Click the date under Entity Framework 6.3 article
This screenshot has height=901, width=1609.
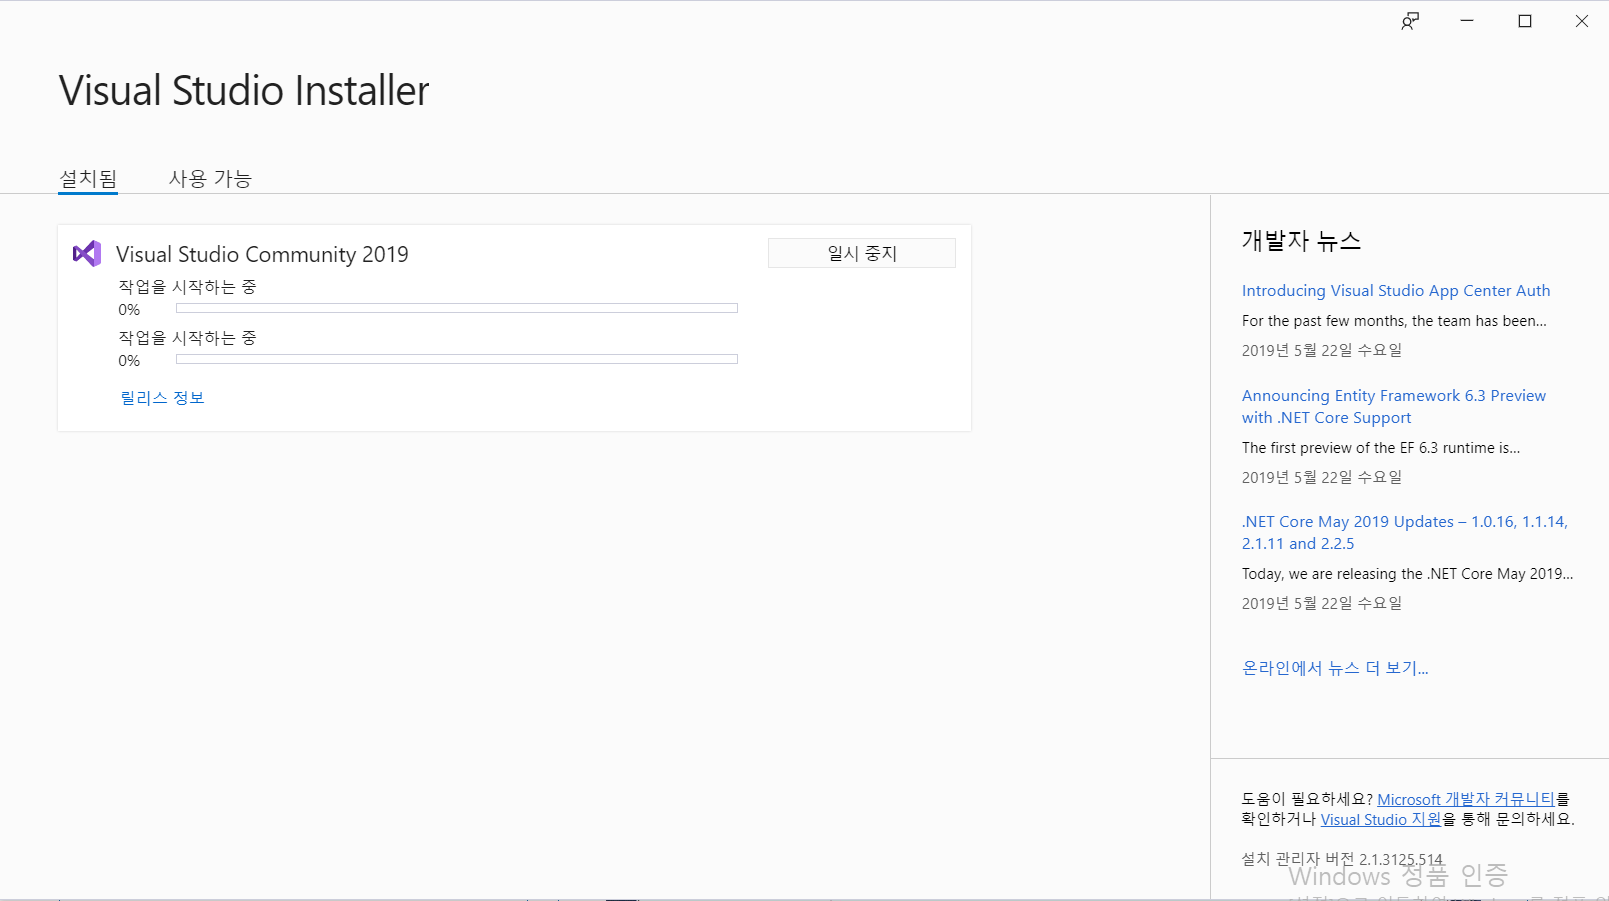coord(1322,477)
